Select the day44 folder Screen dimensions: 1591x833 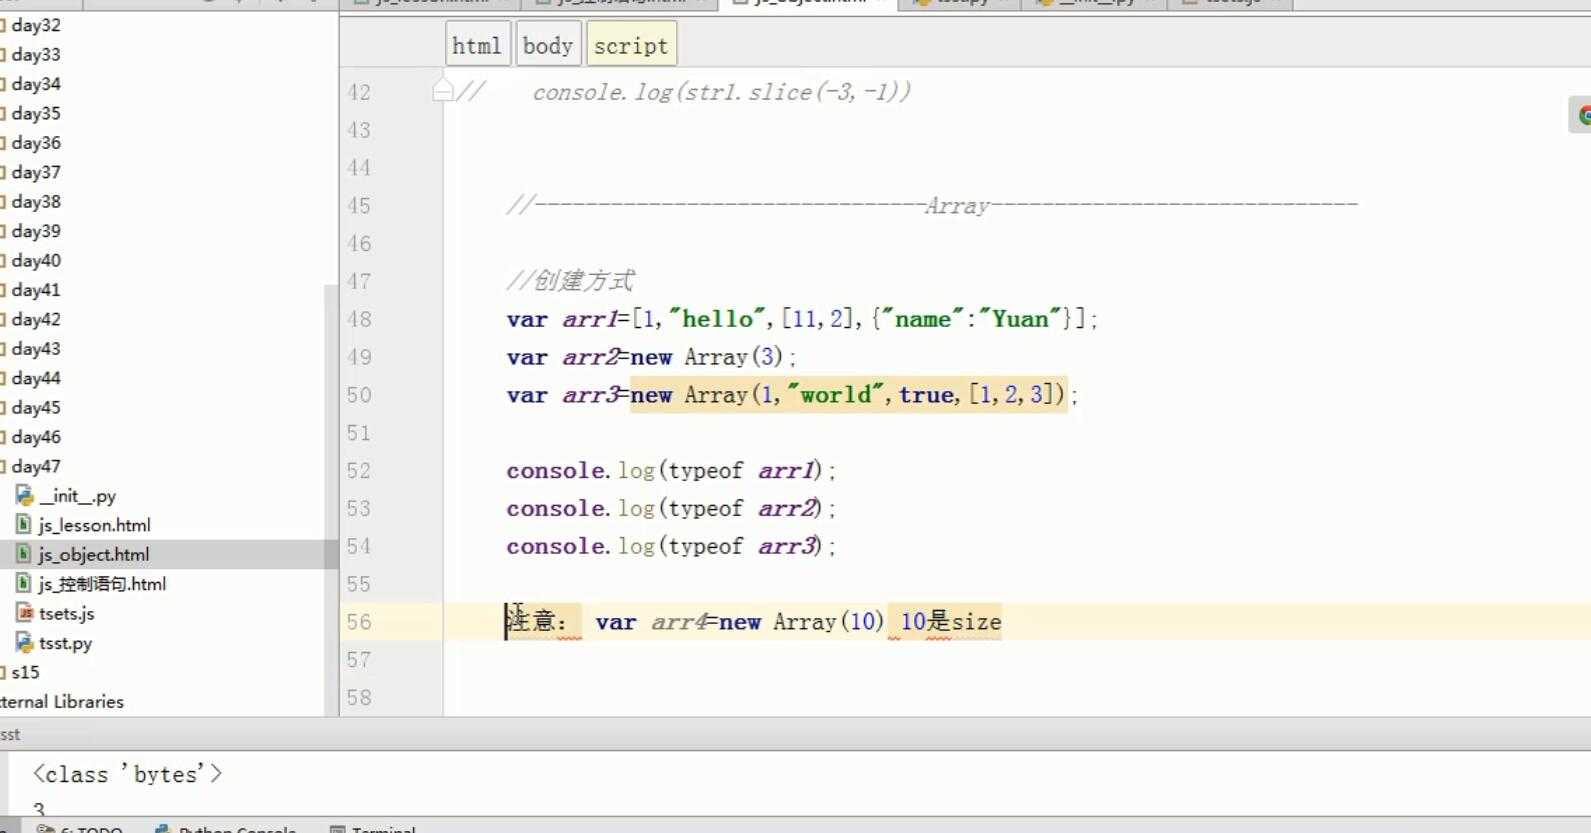(x=36, y=378)
